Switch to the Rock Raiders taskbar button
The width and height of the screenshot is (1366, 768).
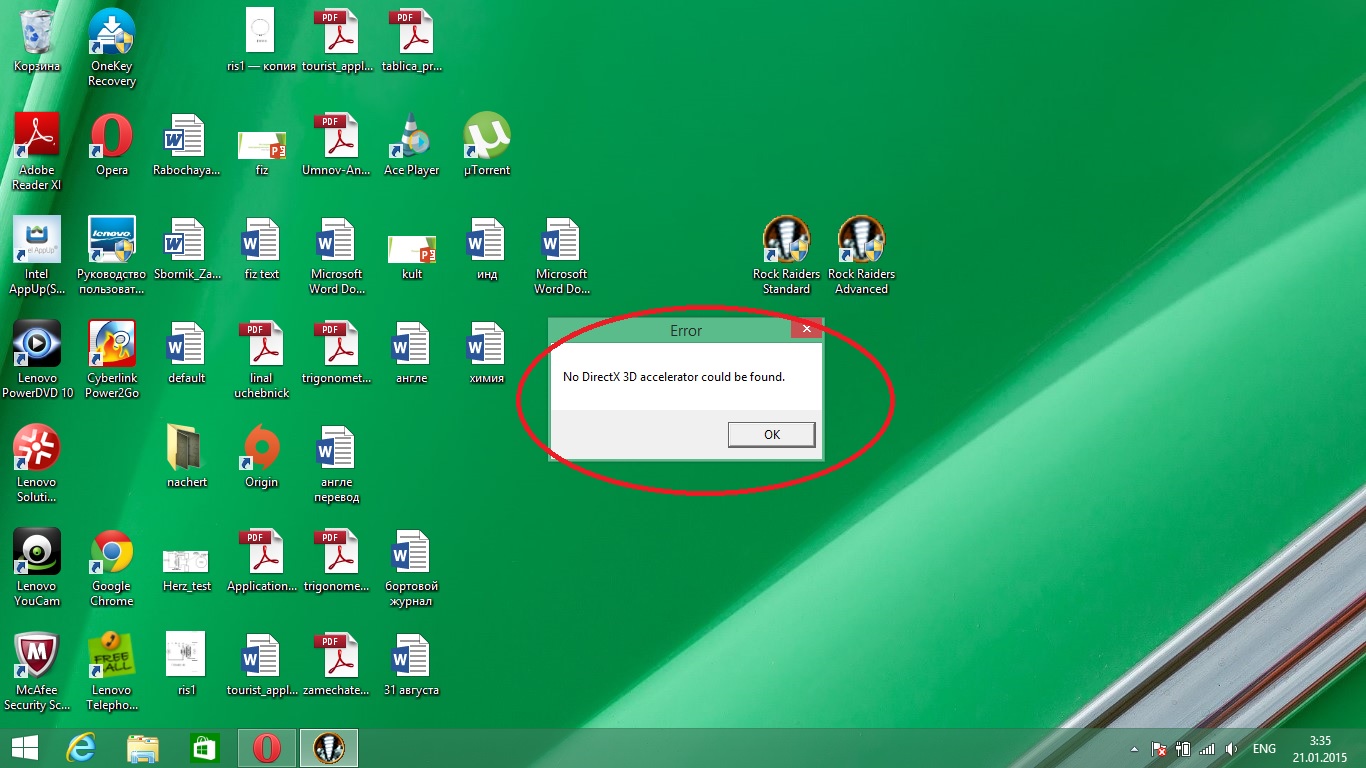[329, 748]
